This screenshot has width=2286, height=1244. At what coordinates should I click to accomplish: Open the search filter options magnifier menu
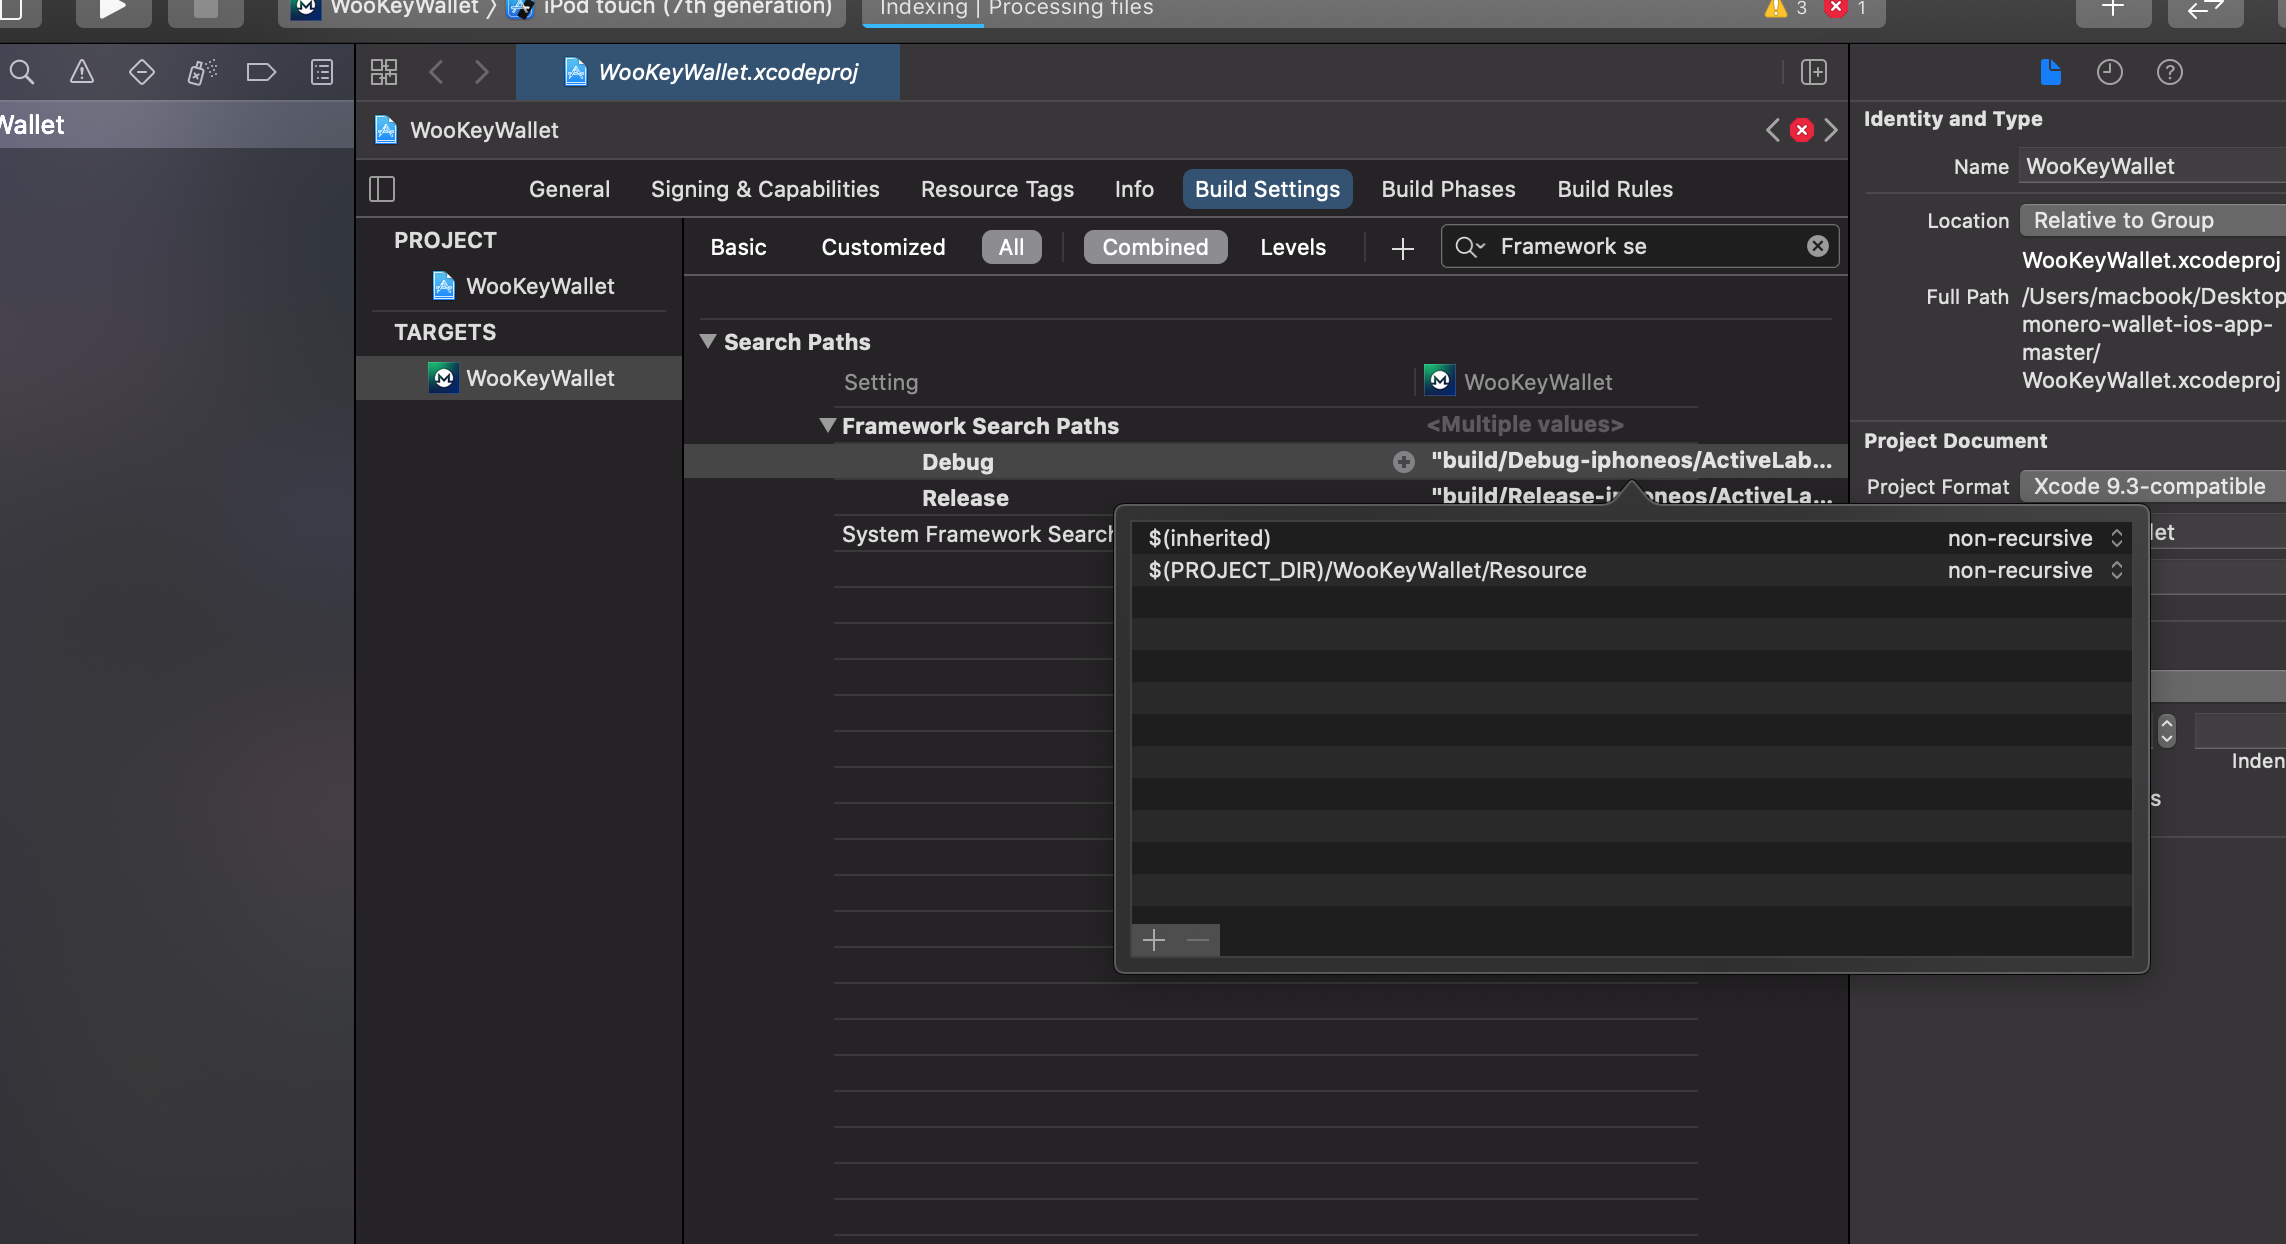click(1469, 247)
